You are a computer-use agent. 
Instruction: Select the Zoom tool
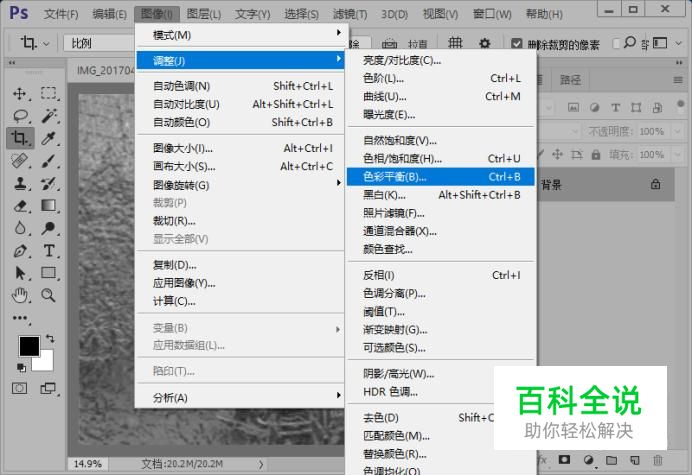click(49, 295)
